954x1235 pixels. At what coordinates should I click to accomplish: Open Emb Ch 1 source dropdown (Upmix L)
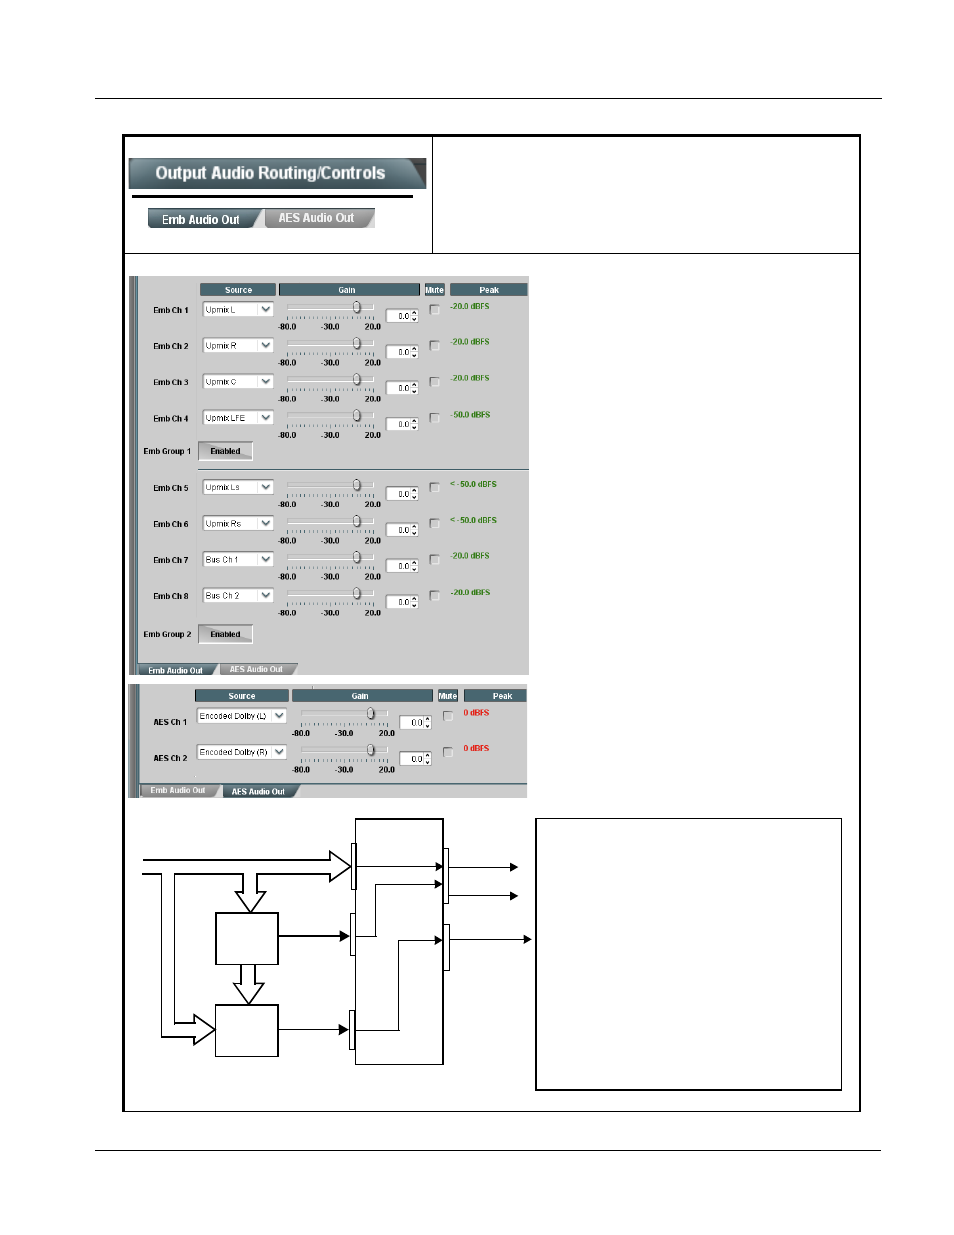click(x=238, y=310)
